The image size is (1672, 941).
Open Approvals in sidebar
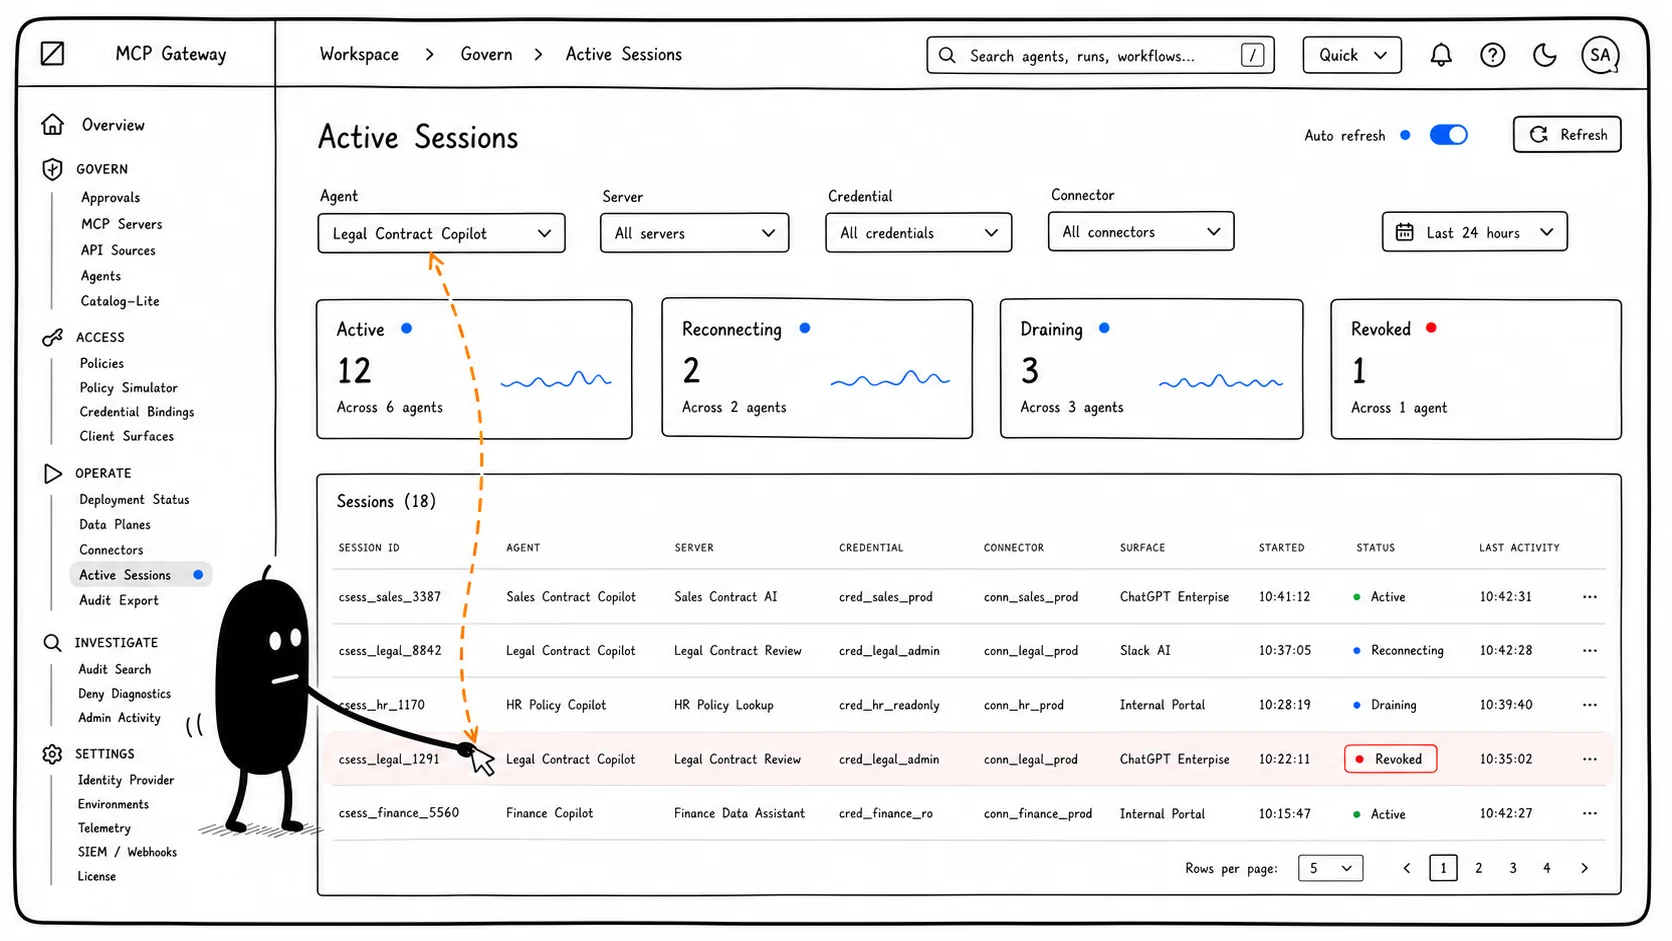[x=110, y=198]
